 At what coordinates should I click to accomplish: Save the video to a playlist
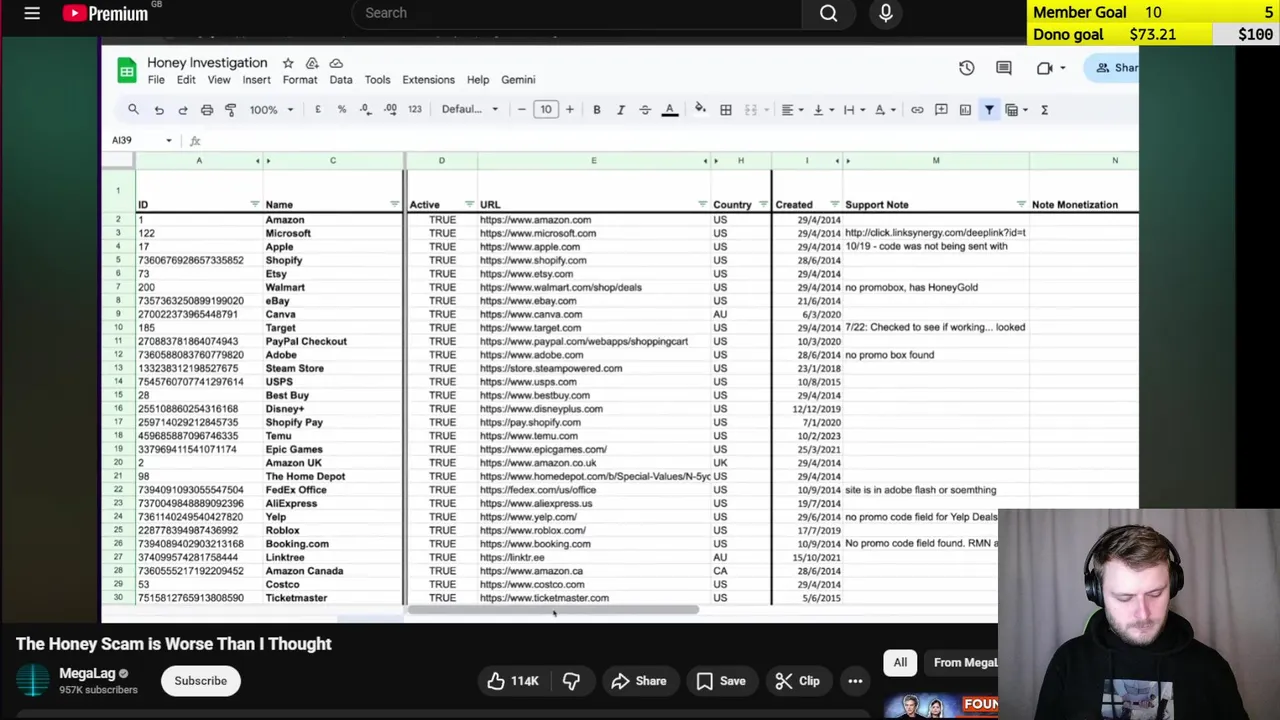(721, 681)
